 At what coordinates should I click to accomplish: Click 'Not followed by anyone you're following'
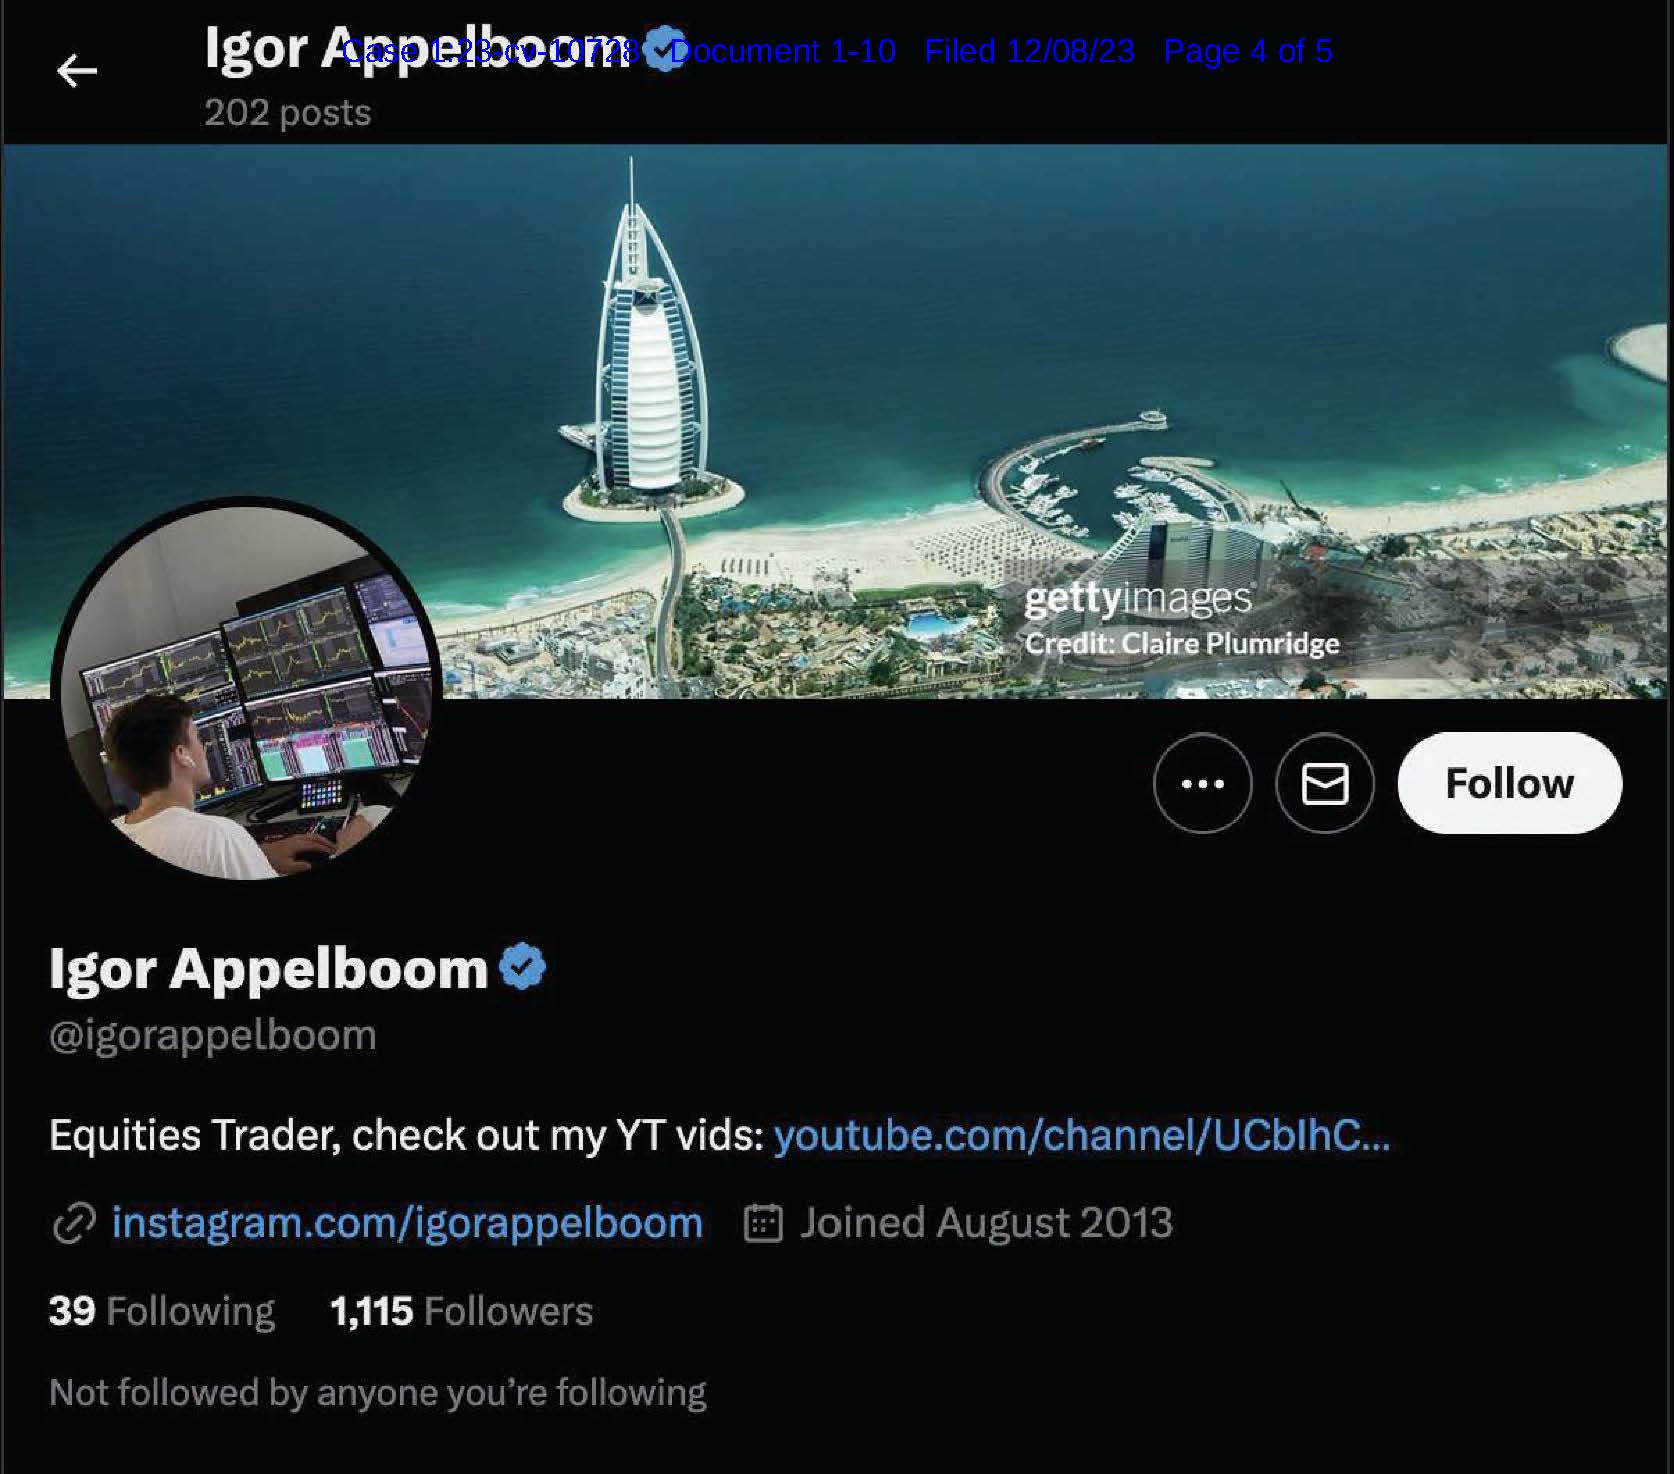pyautogui.click(x=378, y=1392)
